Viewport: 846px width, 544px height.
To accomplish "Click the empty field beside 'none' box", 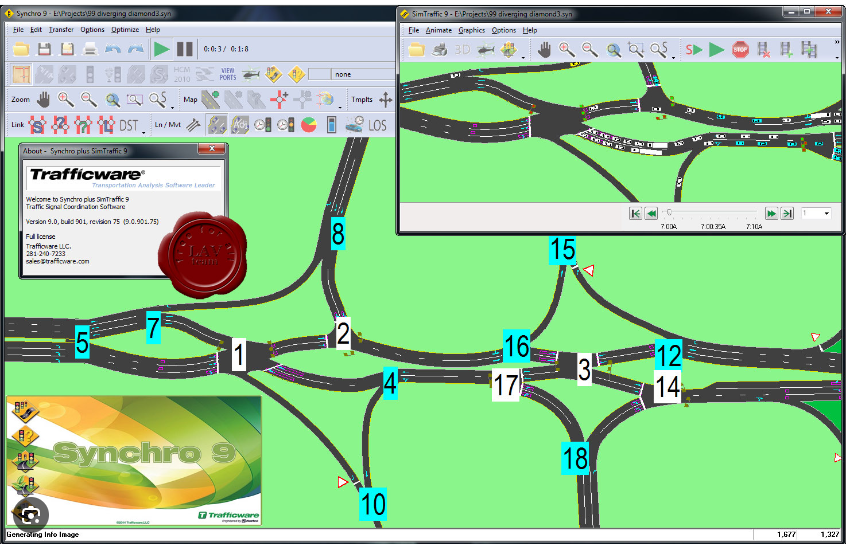I will tap(318, 74).
